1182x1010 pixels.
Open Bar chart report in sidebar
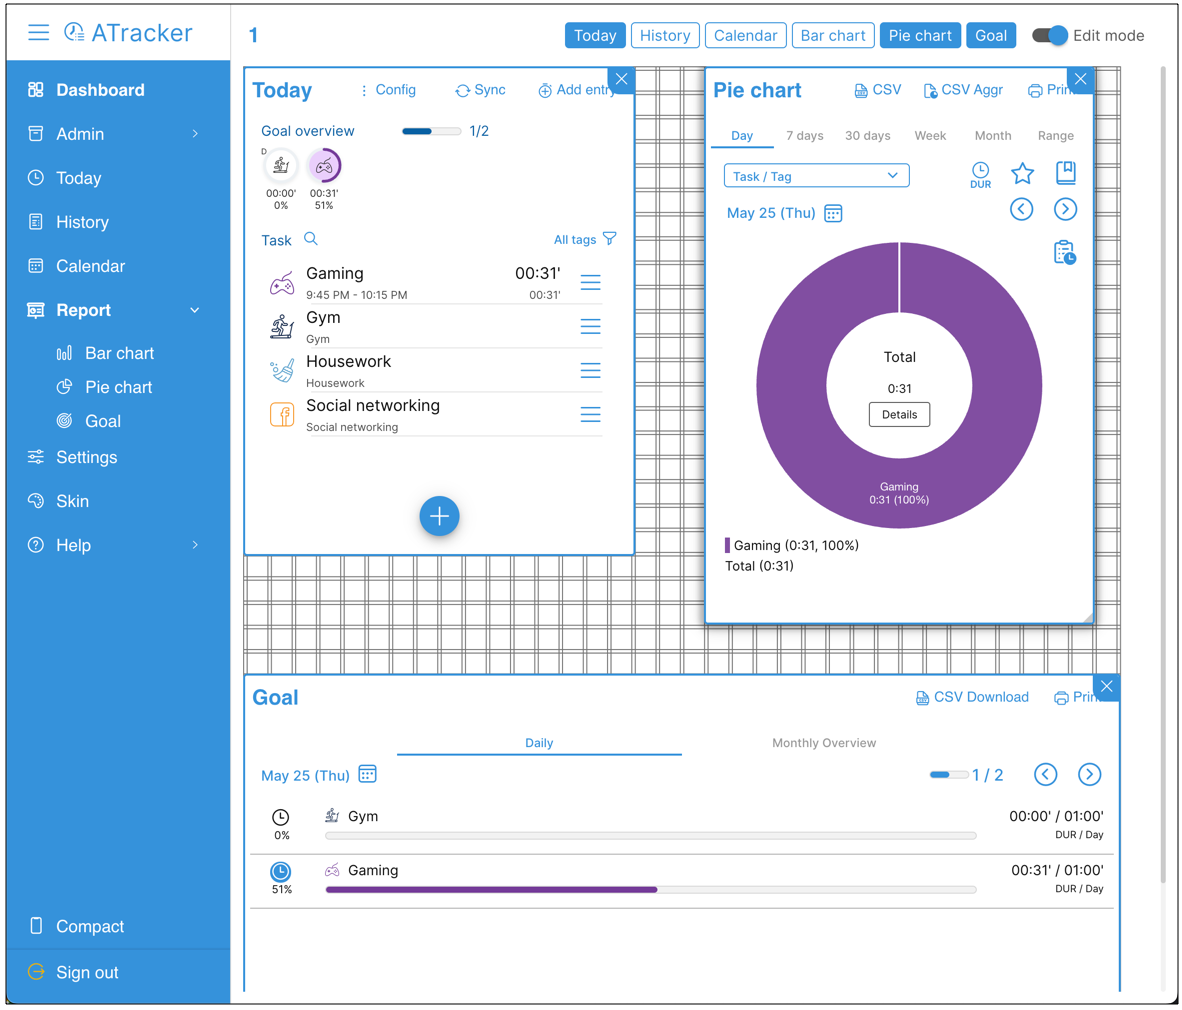point(117,354)
